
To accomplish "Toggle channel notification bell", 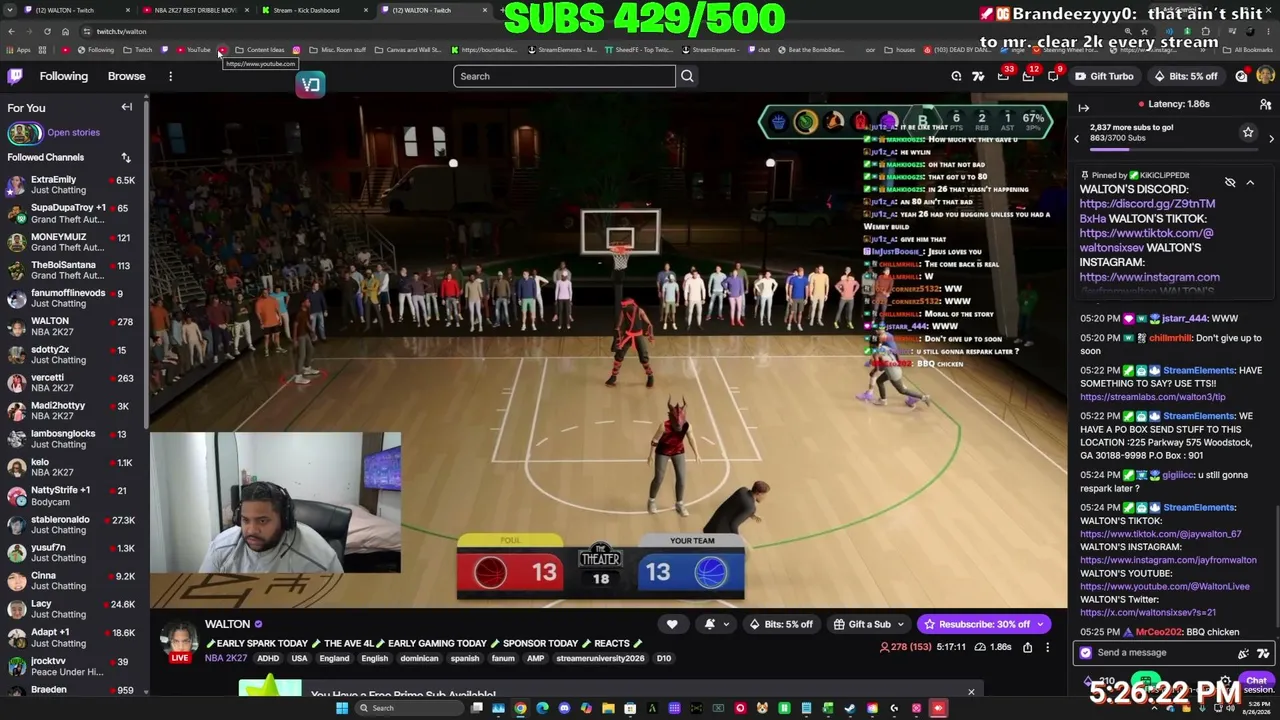I will (x=709, y=624).
